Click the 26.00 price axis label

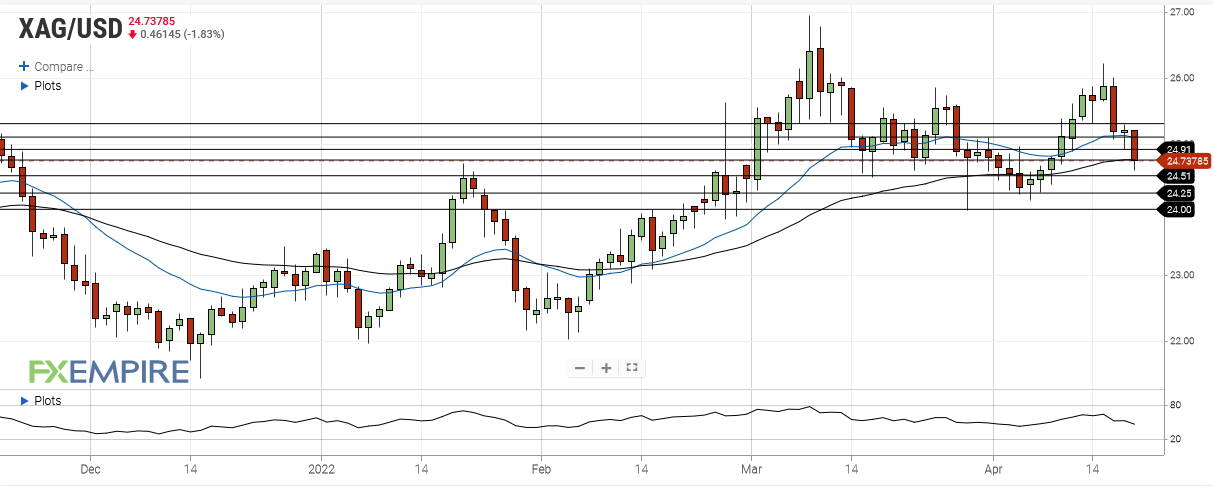tap(1181, 78)
